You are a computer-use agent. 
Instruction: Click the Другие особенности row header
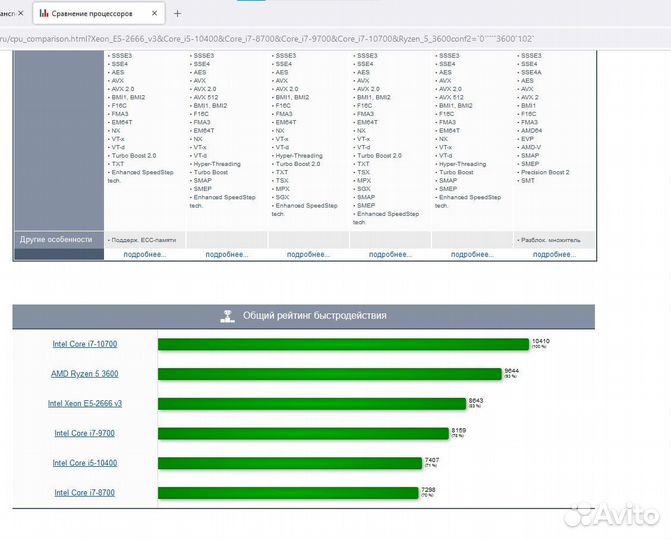(57, 239)
